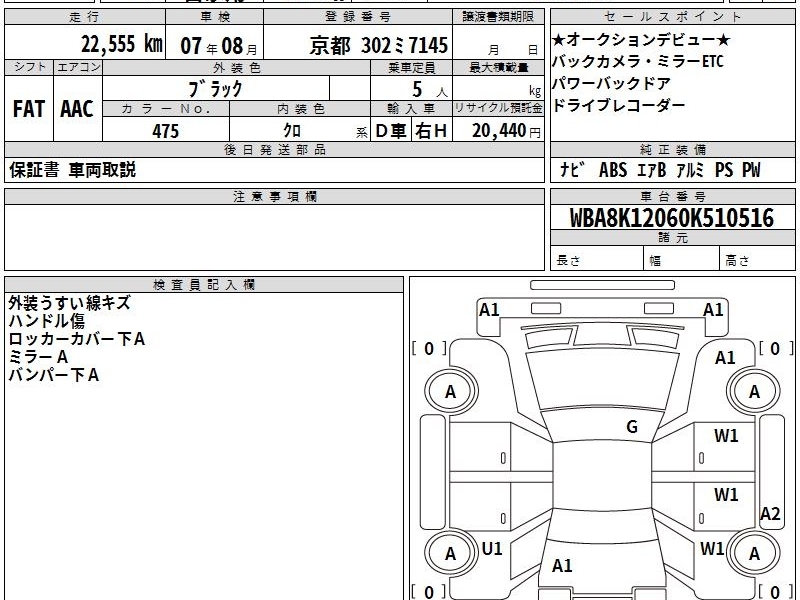Click the シフト header cell

[29, 67]
